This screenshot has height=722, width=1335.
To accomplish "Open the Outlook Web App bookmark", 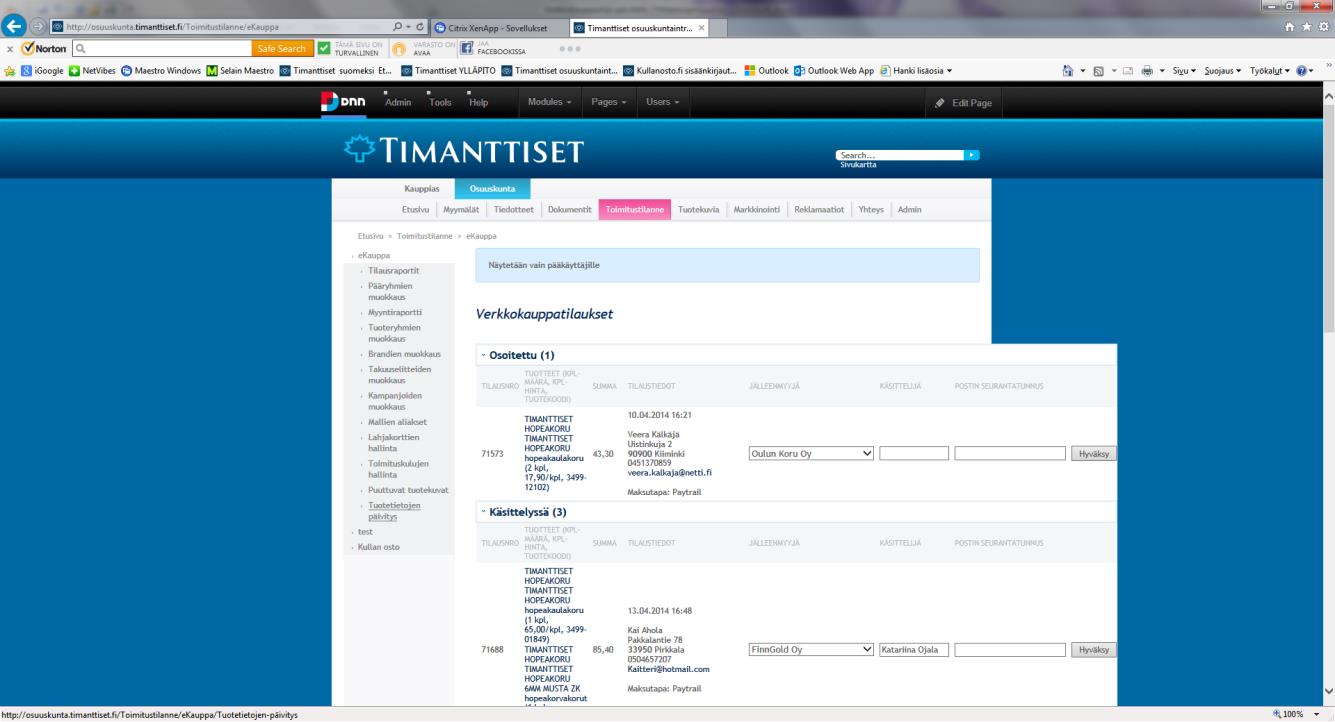I will tap(834, 70).
